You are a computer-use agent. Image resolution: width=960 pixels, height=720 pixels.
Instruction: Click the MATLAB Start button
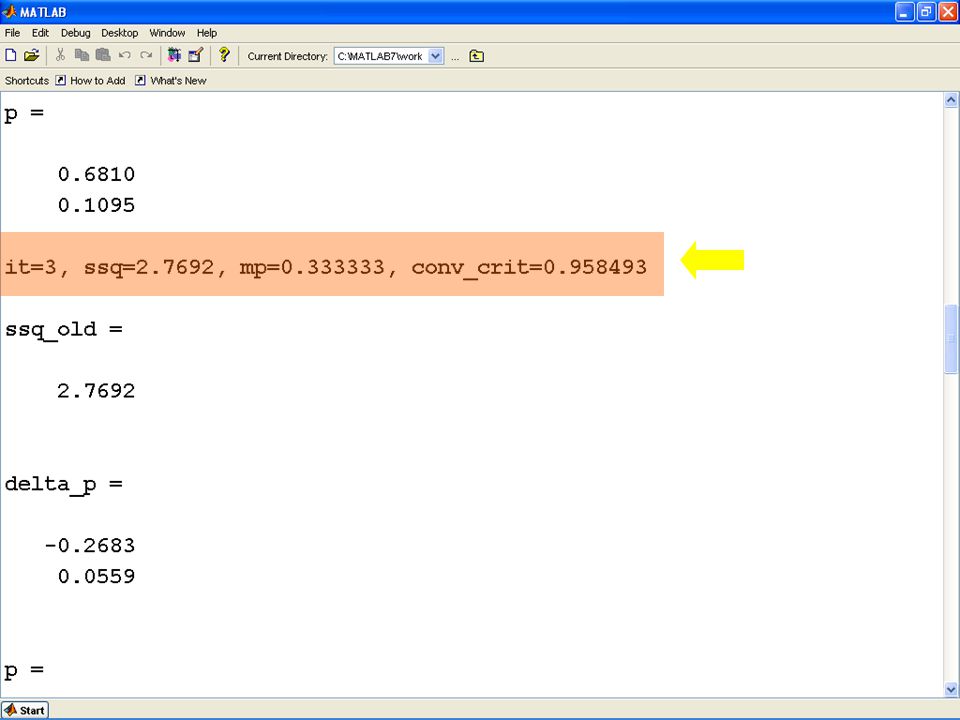pos(24,710)
